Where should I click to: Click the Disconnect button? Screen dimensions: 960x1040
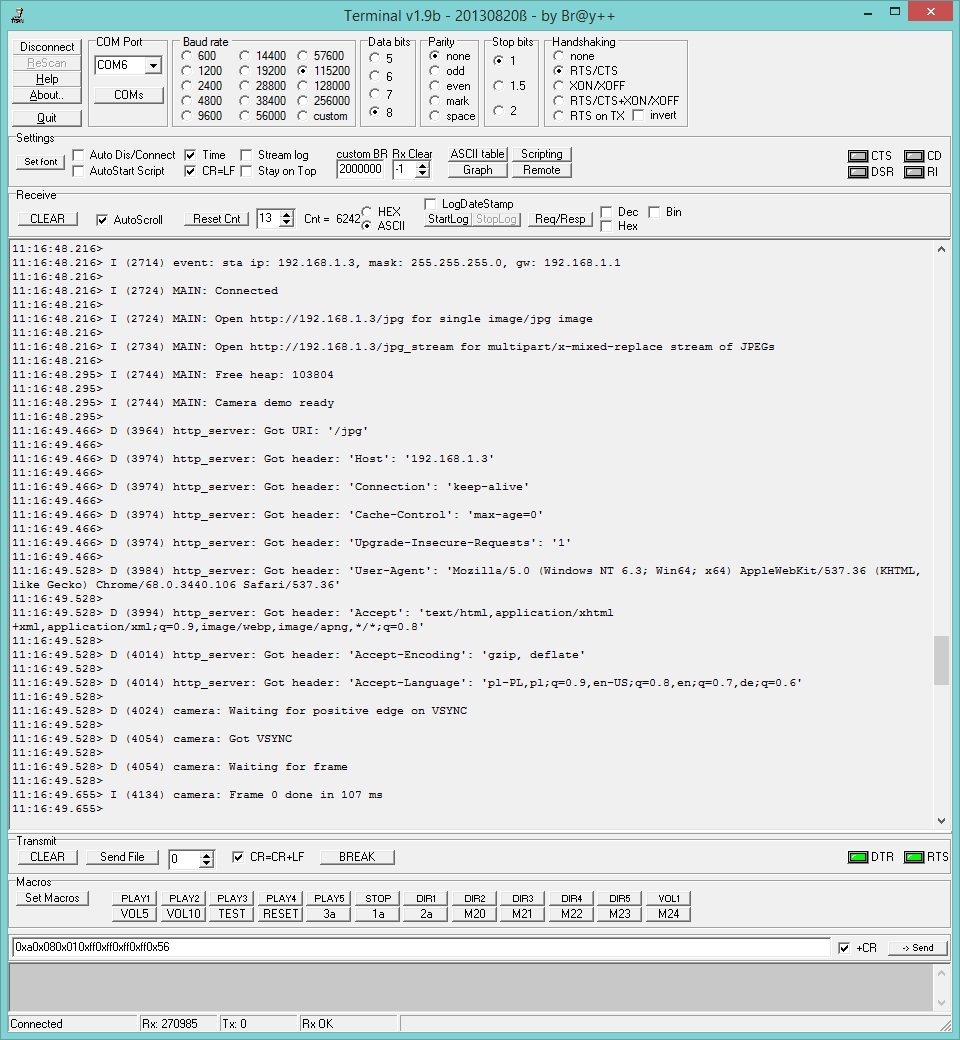[x=46, y=46]
